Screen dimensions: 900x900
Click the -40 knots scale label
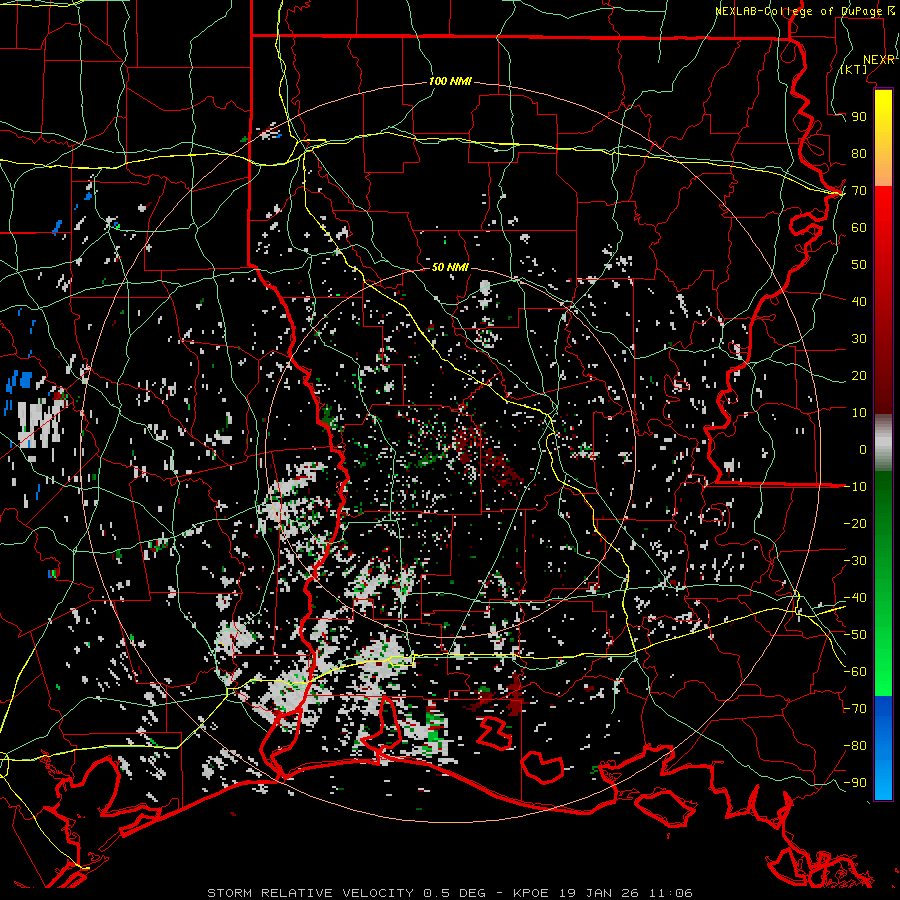(x=855, y=598)
